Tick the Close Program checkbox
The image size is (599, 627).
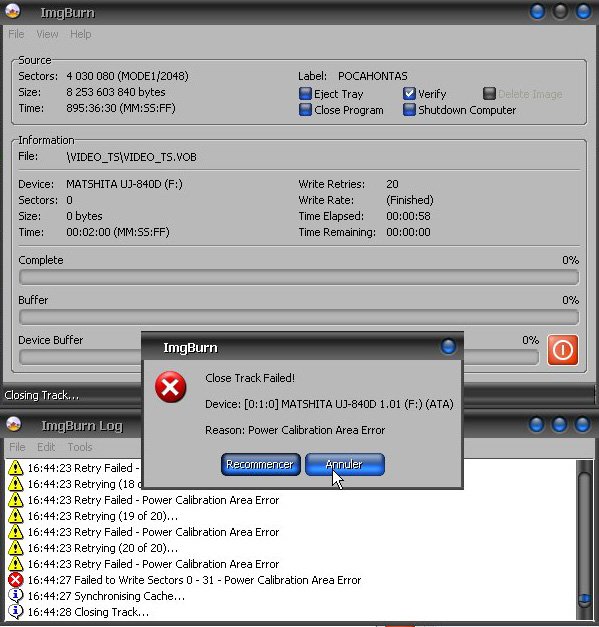click(305, 110)
